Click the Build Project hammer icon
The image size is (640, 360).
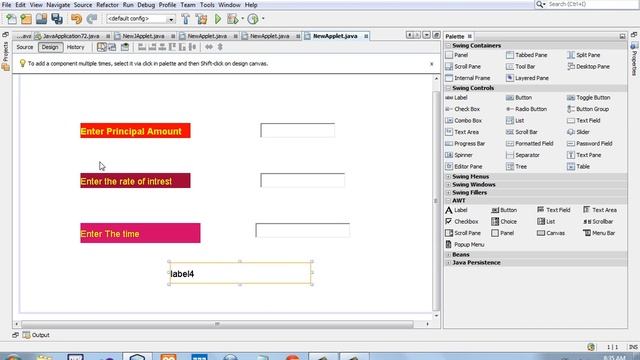pyautogui.click(x=186, y=19)
